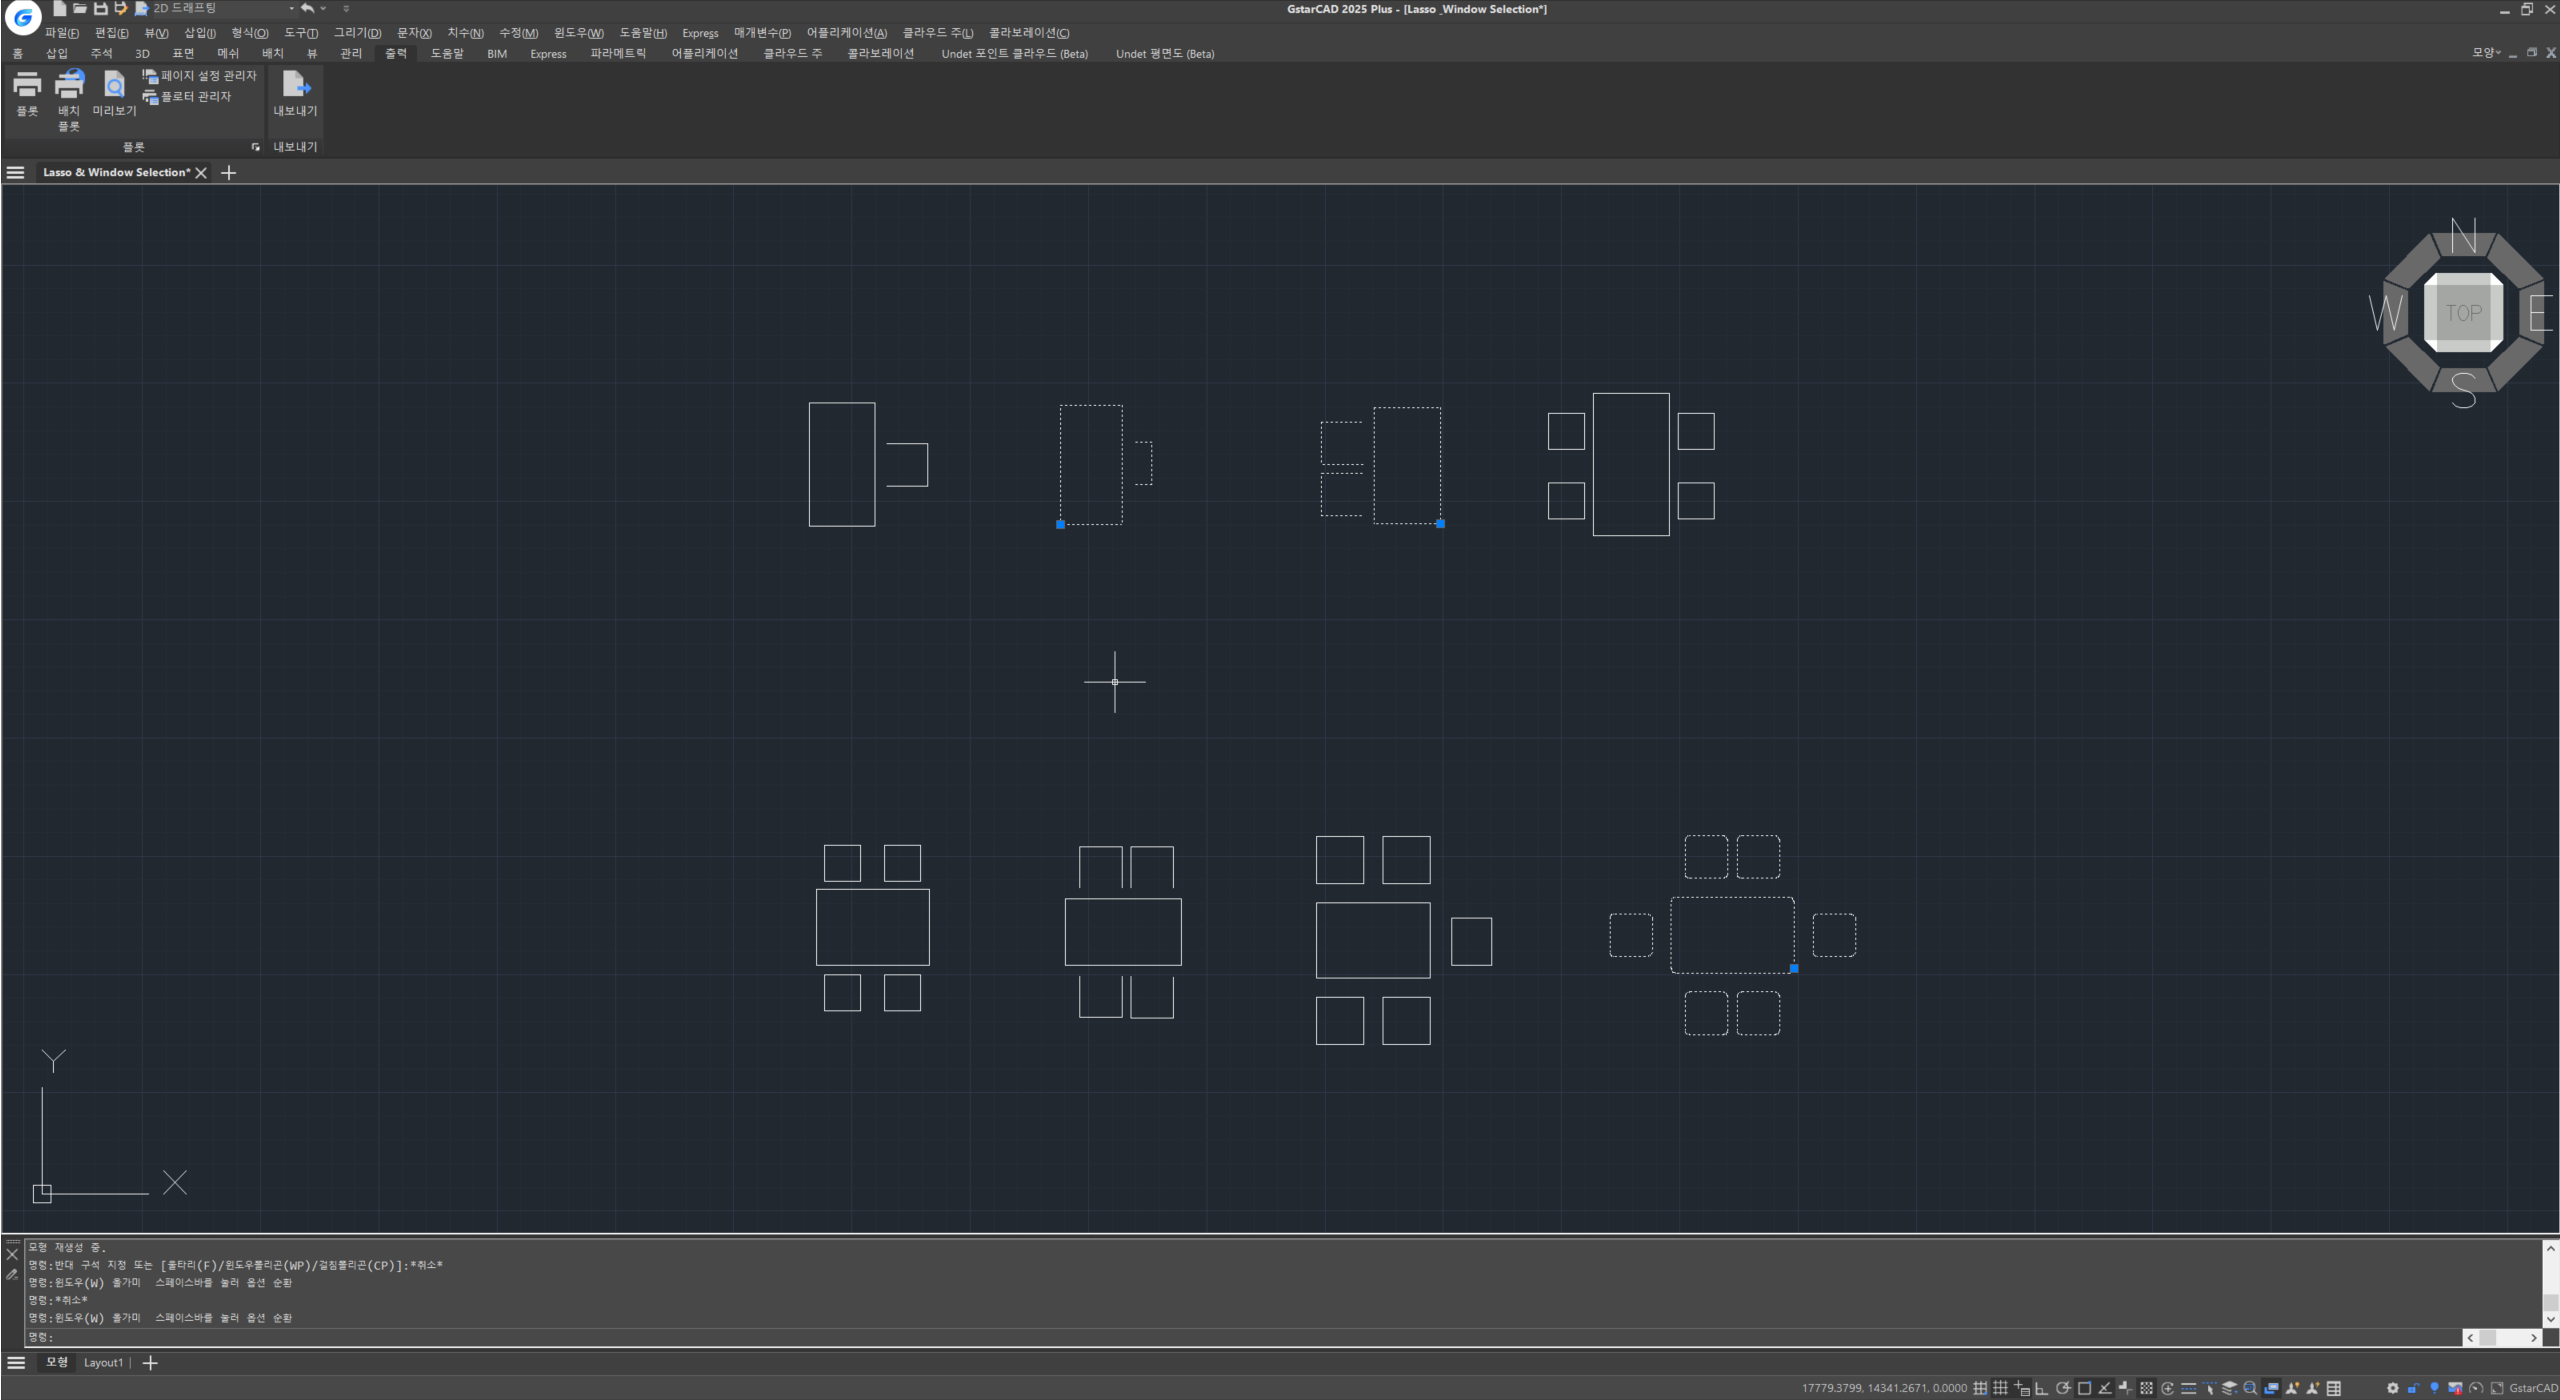This screenshot has width=2560, height=1400.
Task: Click GstarCAD application logo button
Action: pos(22,17)
